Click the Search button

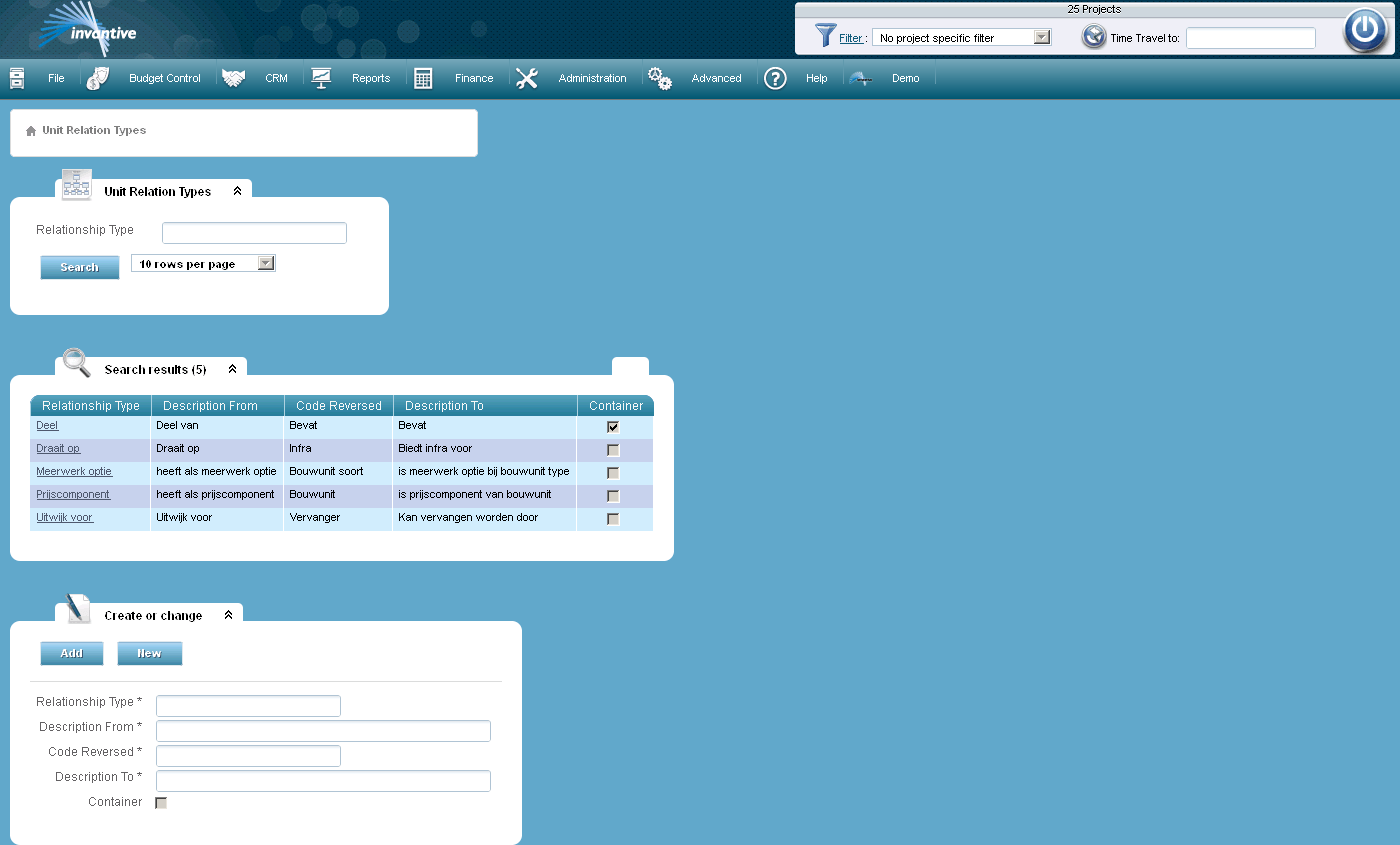click(x=79, y=267)
